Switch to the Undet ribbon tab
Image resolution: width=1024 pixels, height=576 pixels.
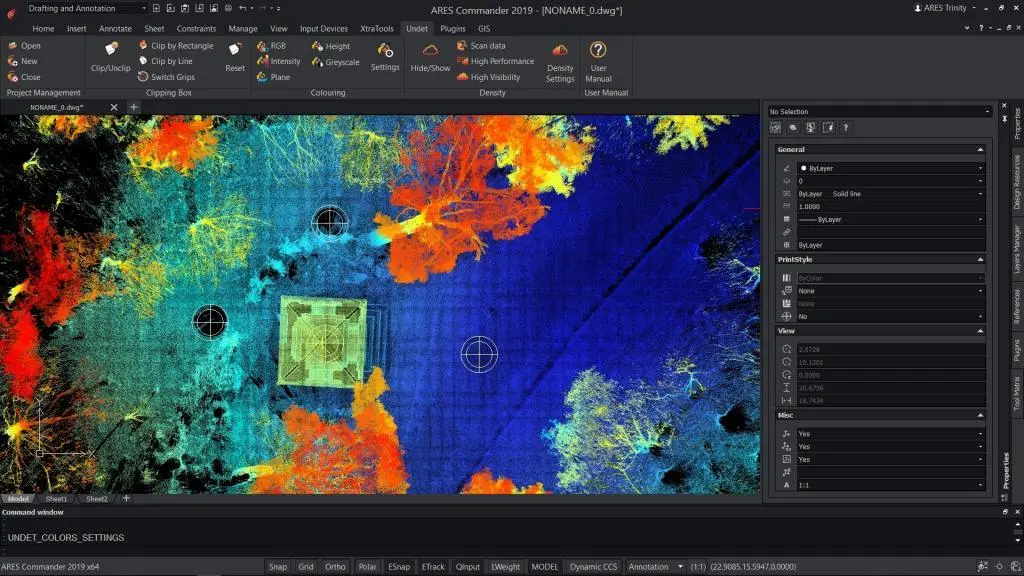(x=416, y=29)
